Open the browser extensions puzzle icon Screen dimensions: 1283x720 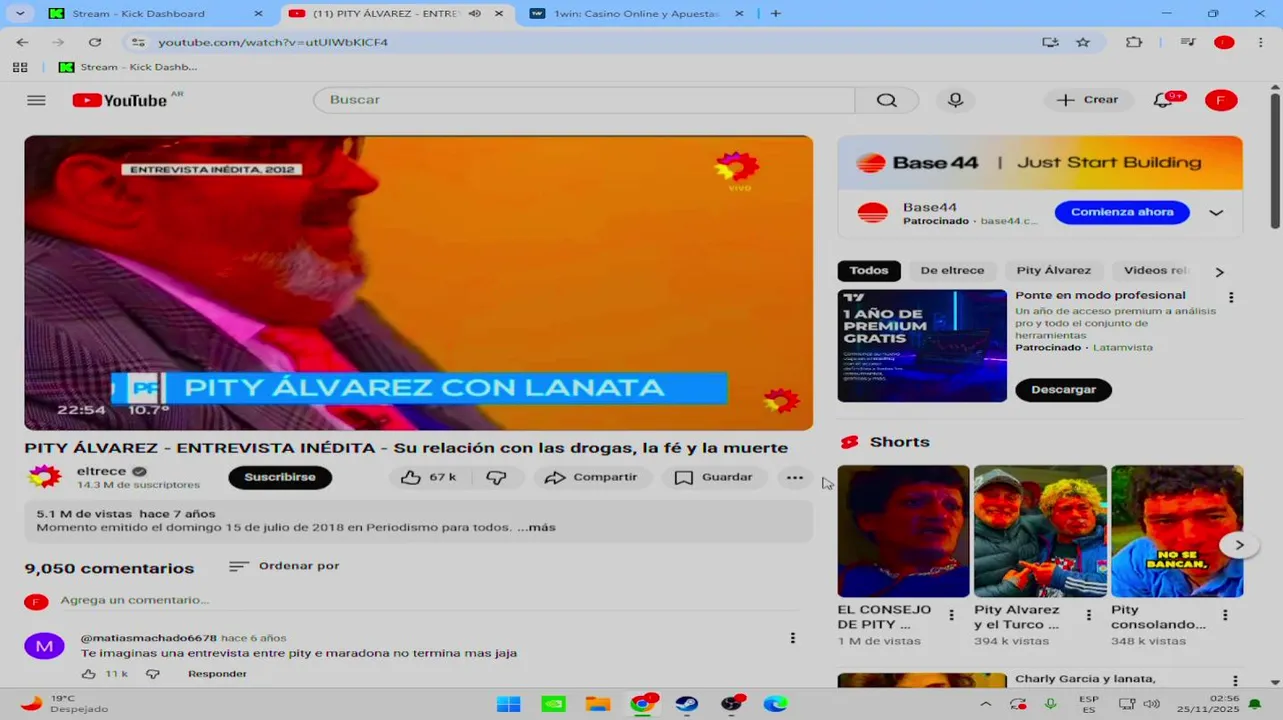(x=1134, y=42)
